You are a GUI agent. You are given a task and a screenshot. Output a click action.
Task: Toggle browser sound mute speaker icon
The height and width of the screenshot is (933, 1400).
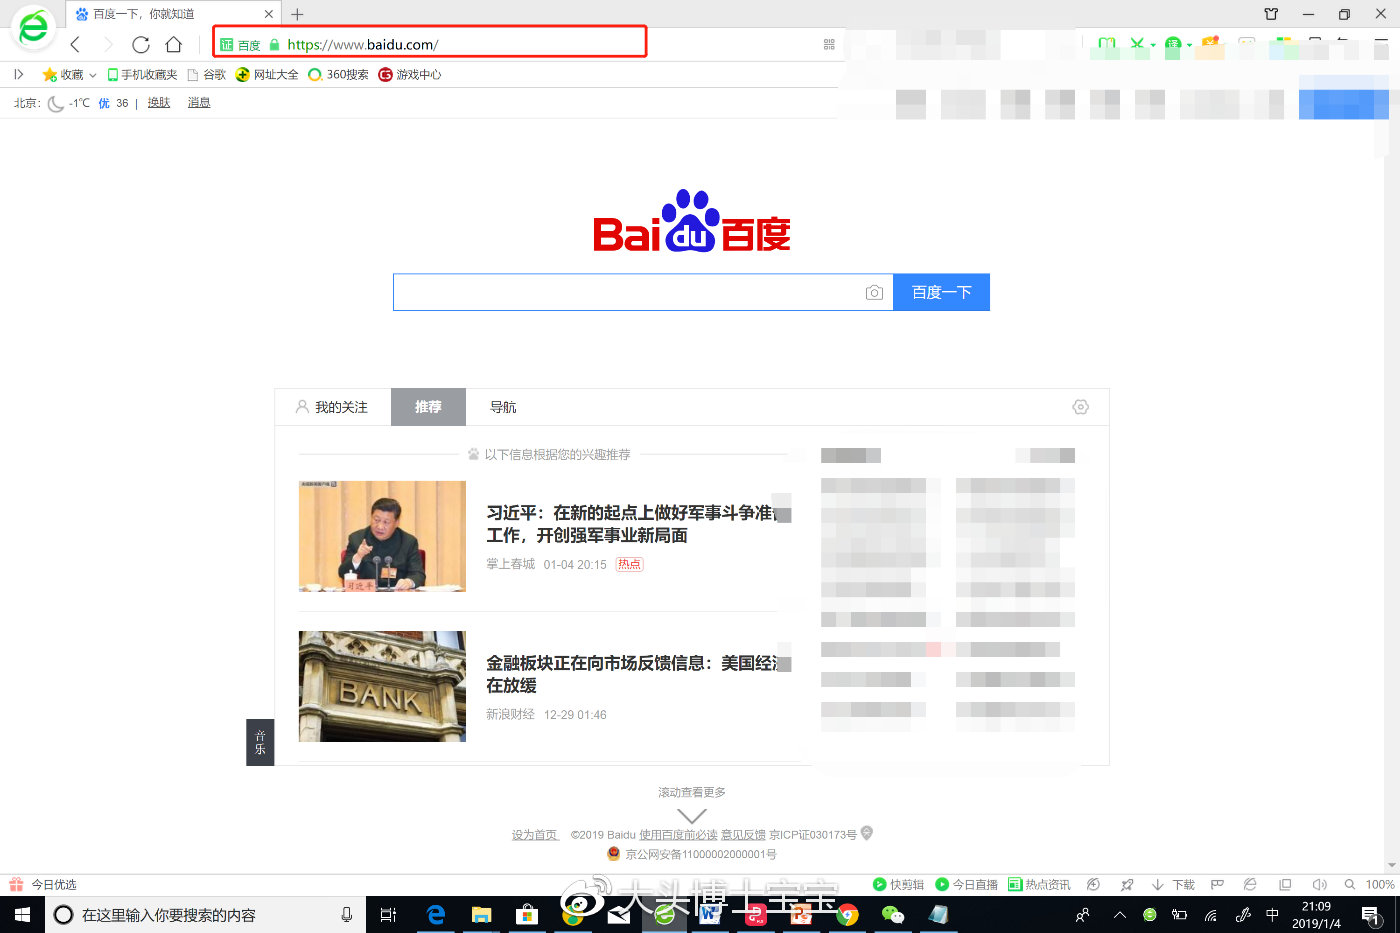1319,885
